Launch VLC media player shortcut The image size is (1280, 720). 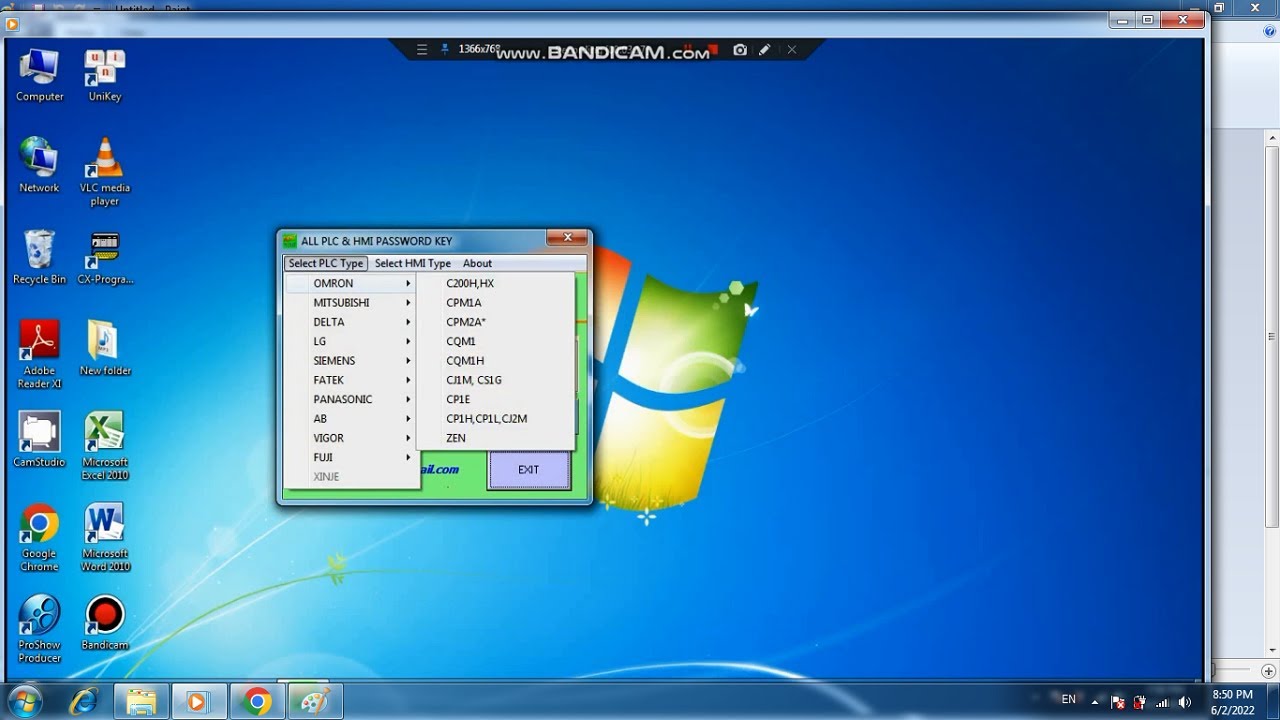(x=104, y=172)
